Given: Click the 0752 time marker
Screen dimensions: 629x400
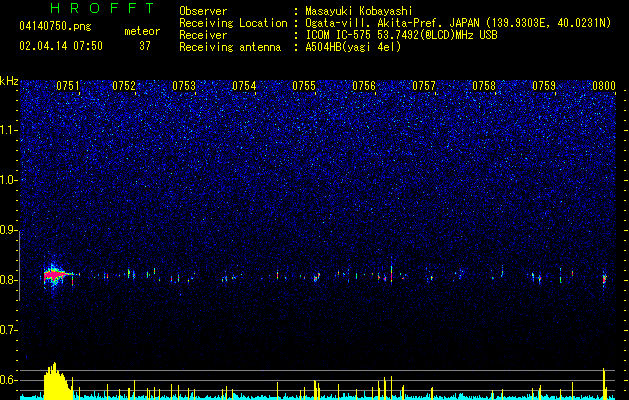Looking at the screenshot, I should [x=124, y=86].
